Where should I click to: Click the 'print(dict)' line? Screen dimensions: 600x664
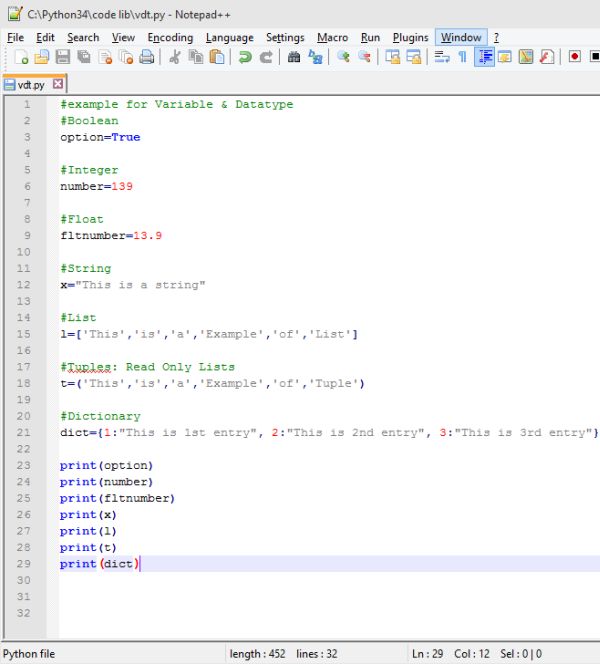pos(100,564)
